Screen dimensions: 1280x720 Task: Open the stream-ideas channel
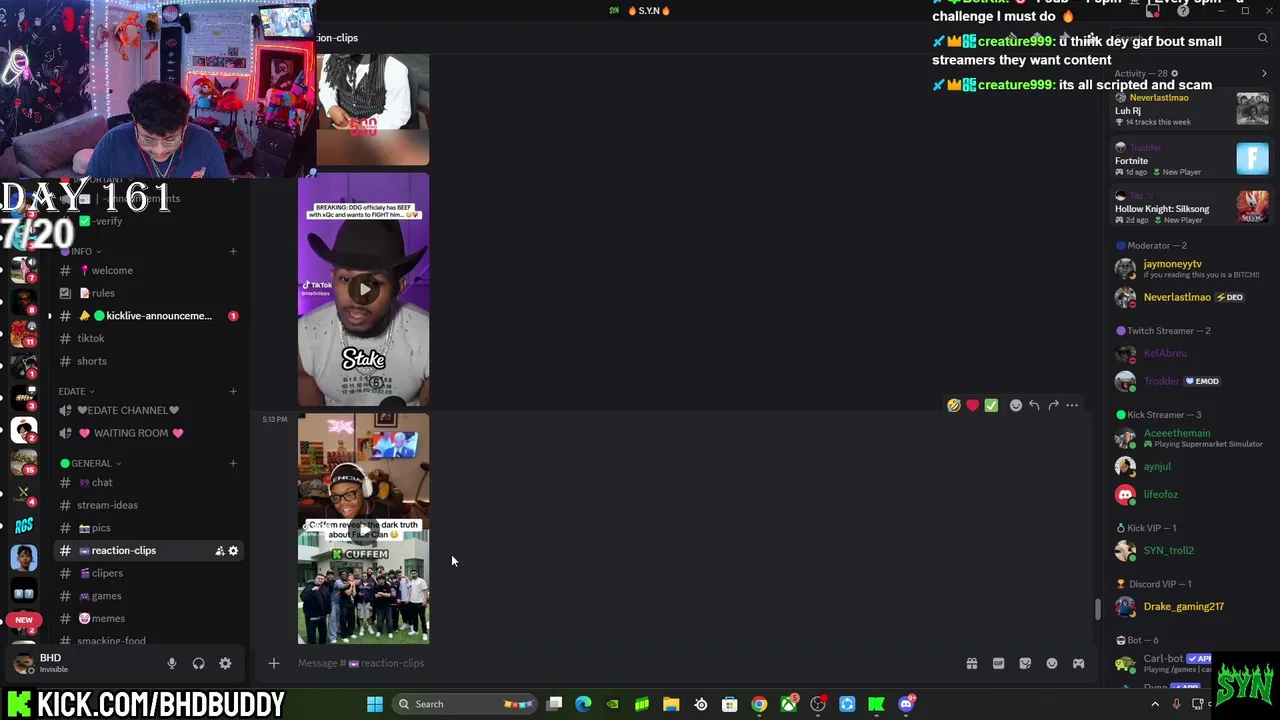(148, 505)
